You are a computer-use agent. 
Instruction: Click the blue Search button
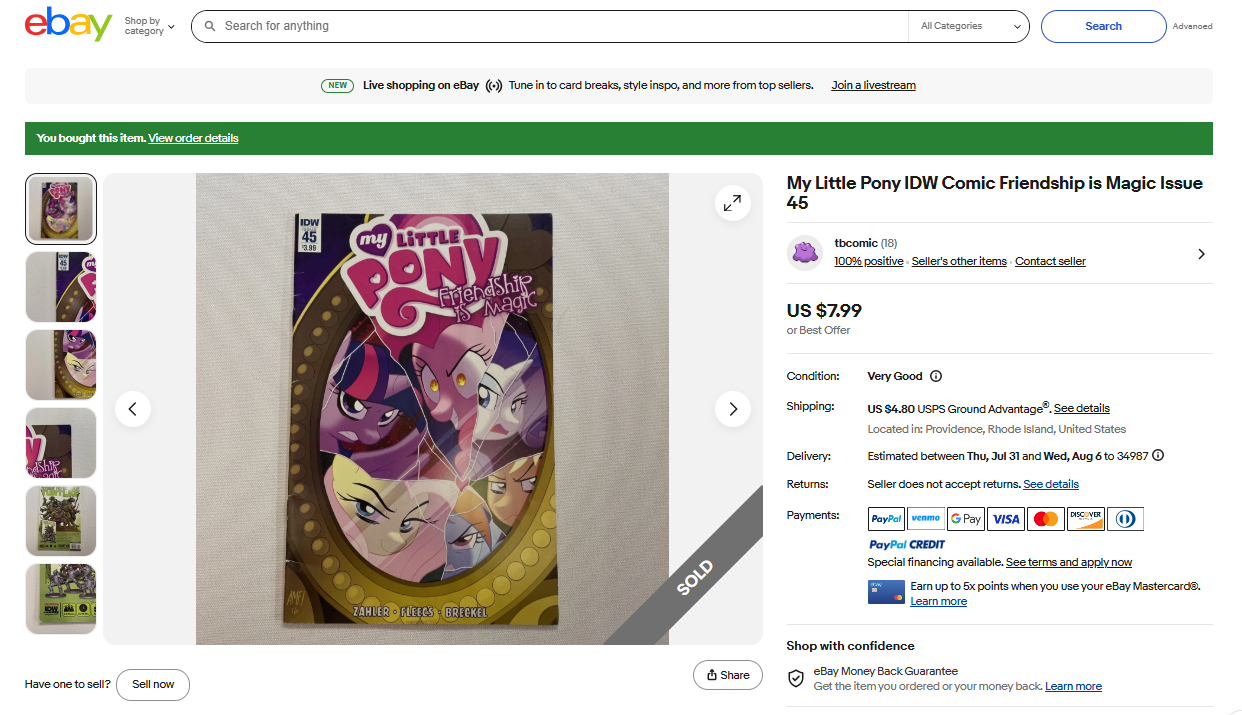pyautogui.click(x=1103, y=26)
